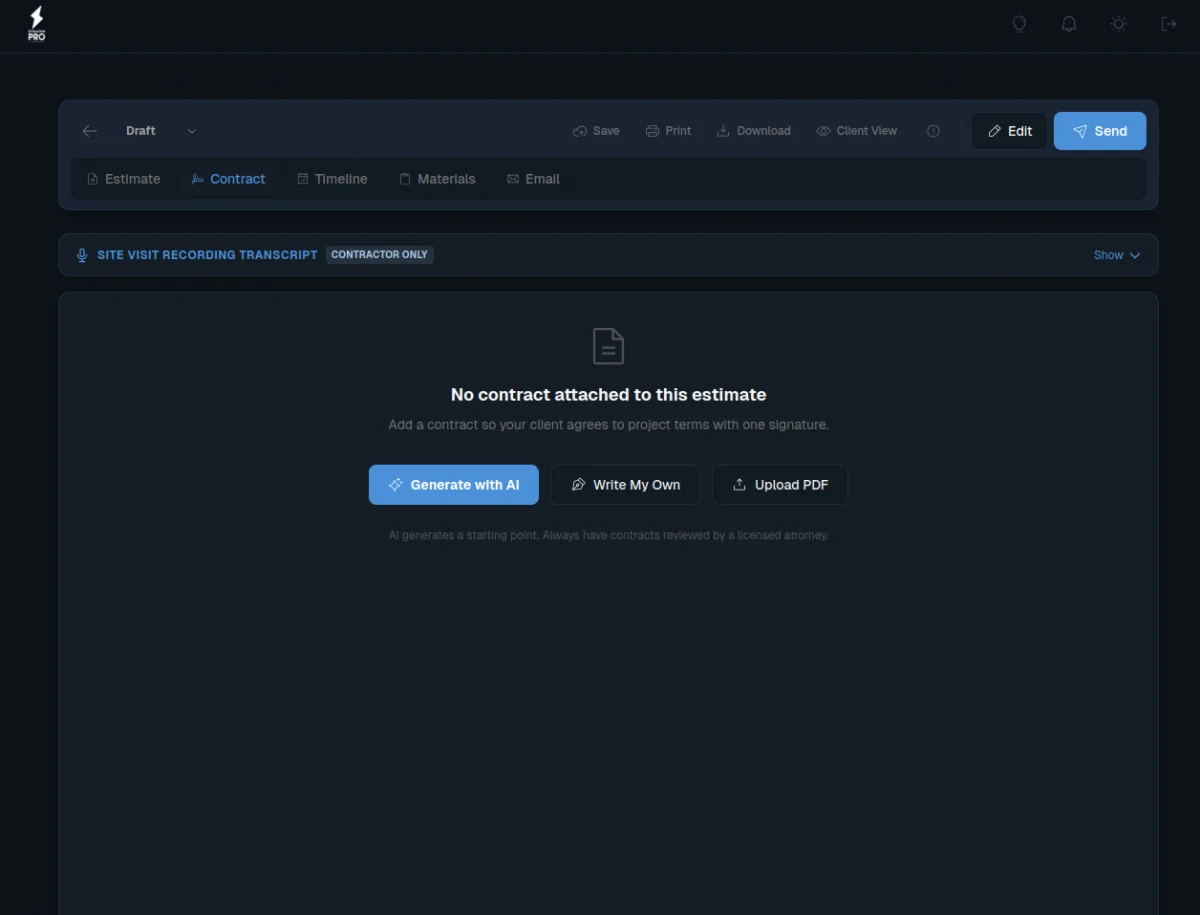This screenshot has height=915, width=1200.
Task: Select the Email tab
Action: click(x=533, y=178)
